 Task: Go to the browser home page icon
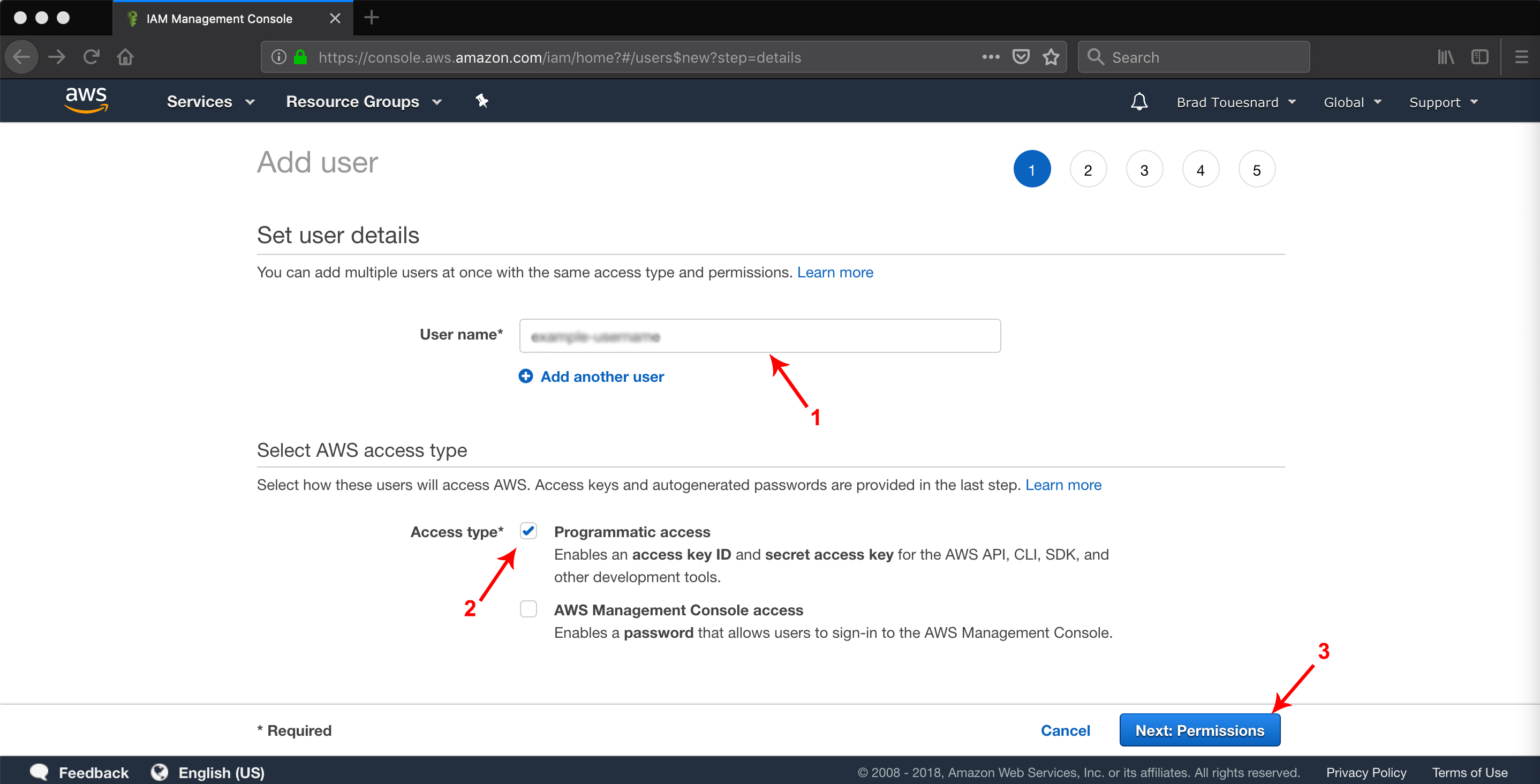125,57
